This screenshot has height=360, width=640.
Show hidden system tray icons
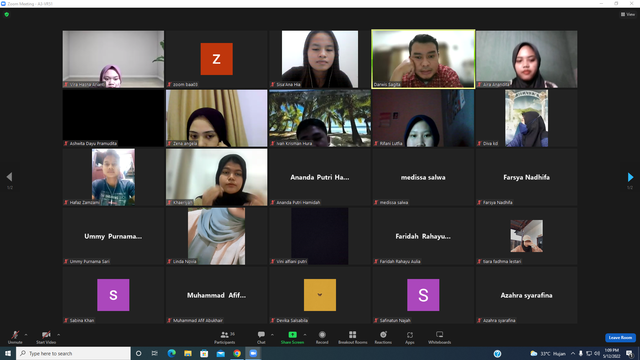[573, 353]
